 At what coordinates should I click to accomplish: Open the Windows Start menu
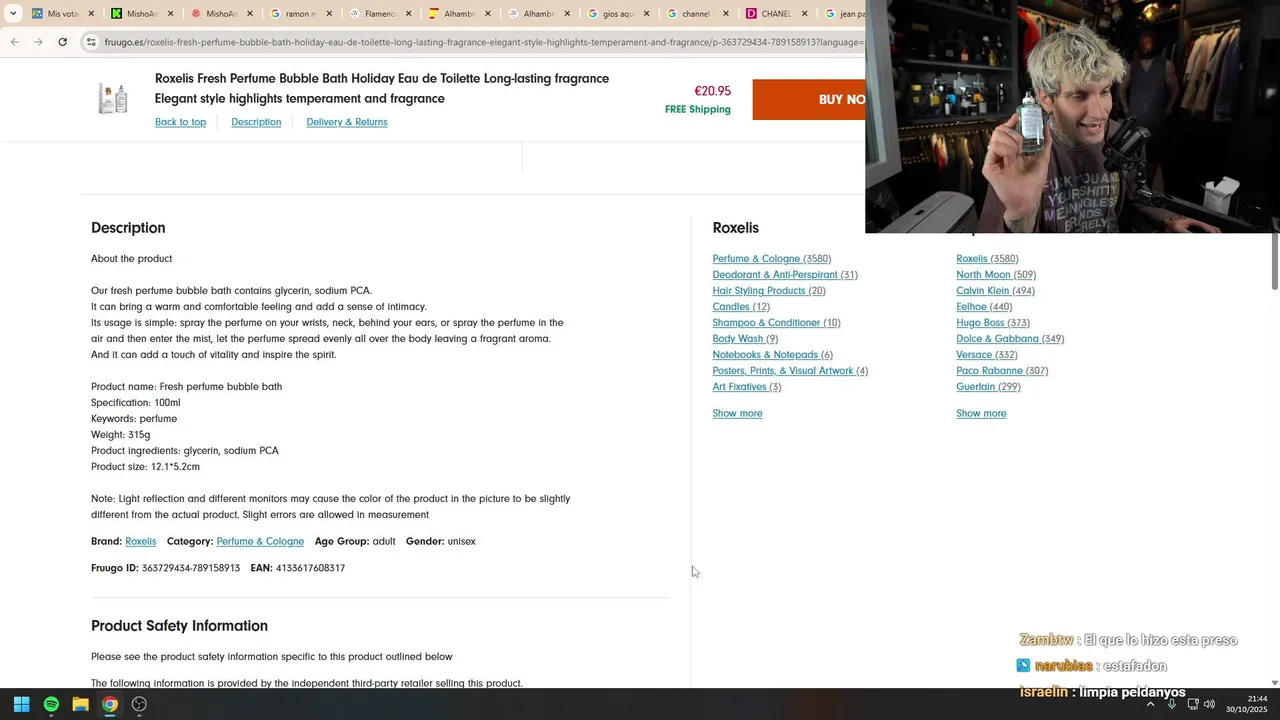coord(21,704)
